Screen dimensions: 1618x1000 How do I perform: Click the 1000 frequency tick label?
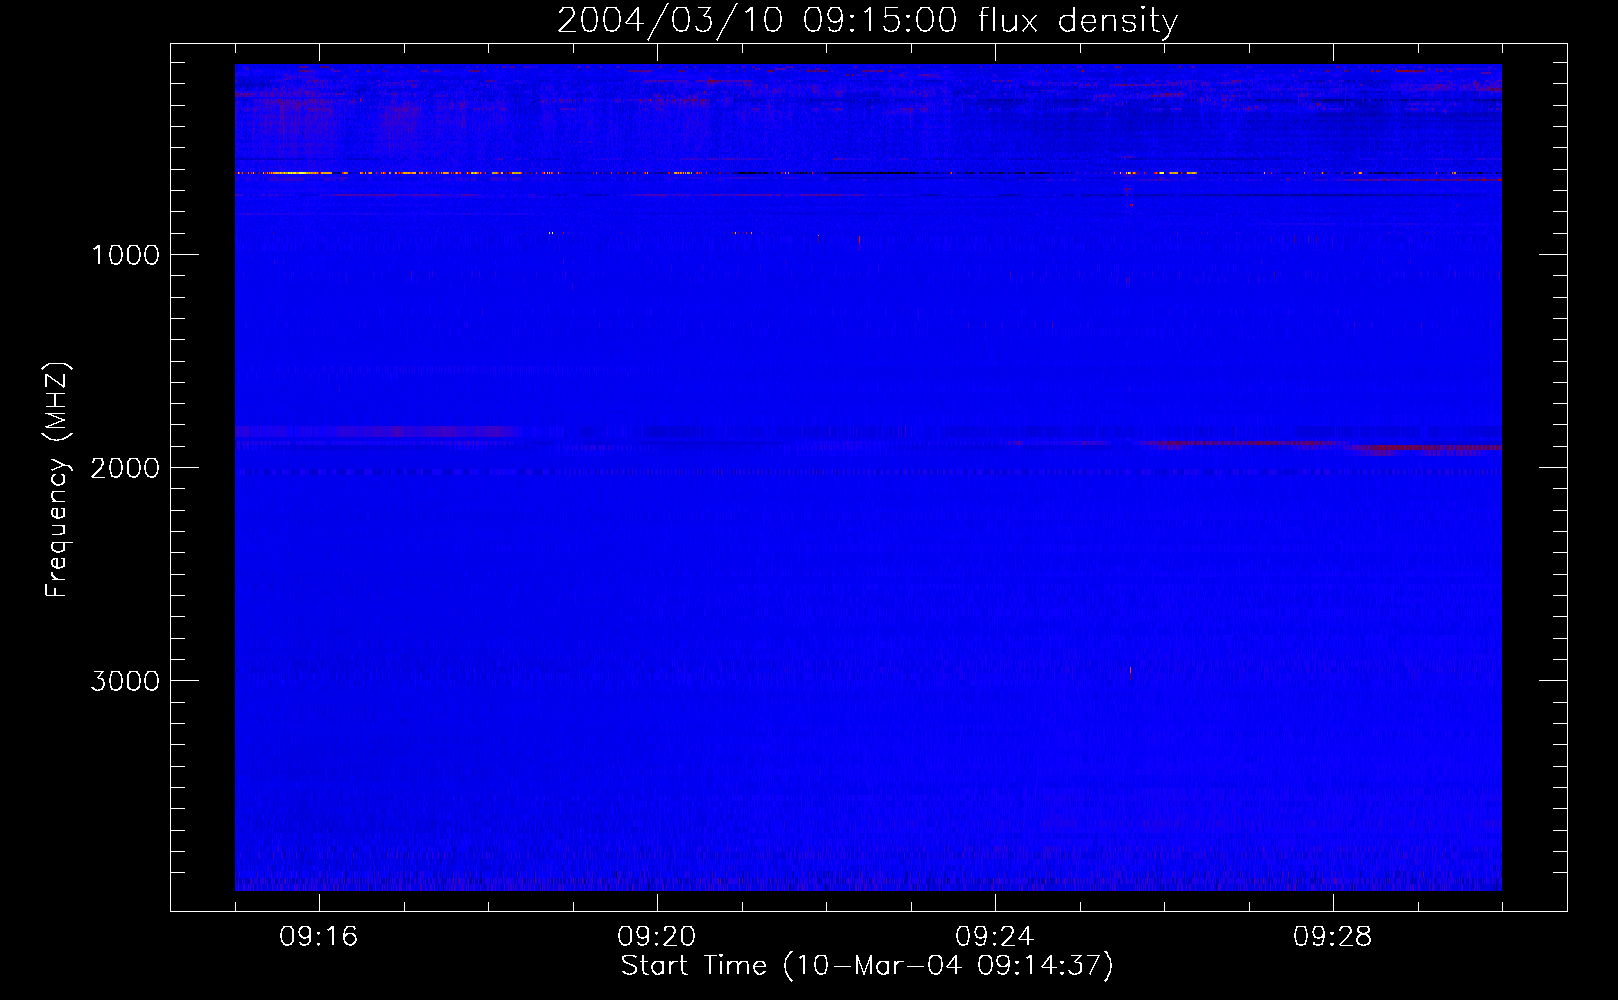[125, 255]
